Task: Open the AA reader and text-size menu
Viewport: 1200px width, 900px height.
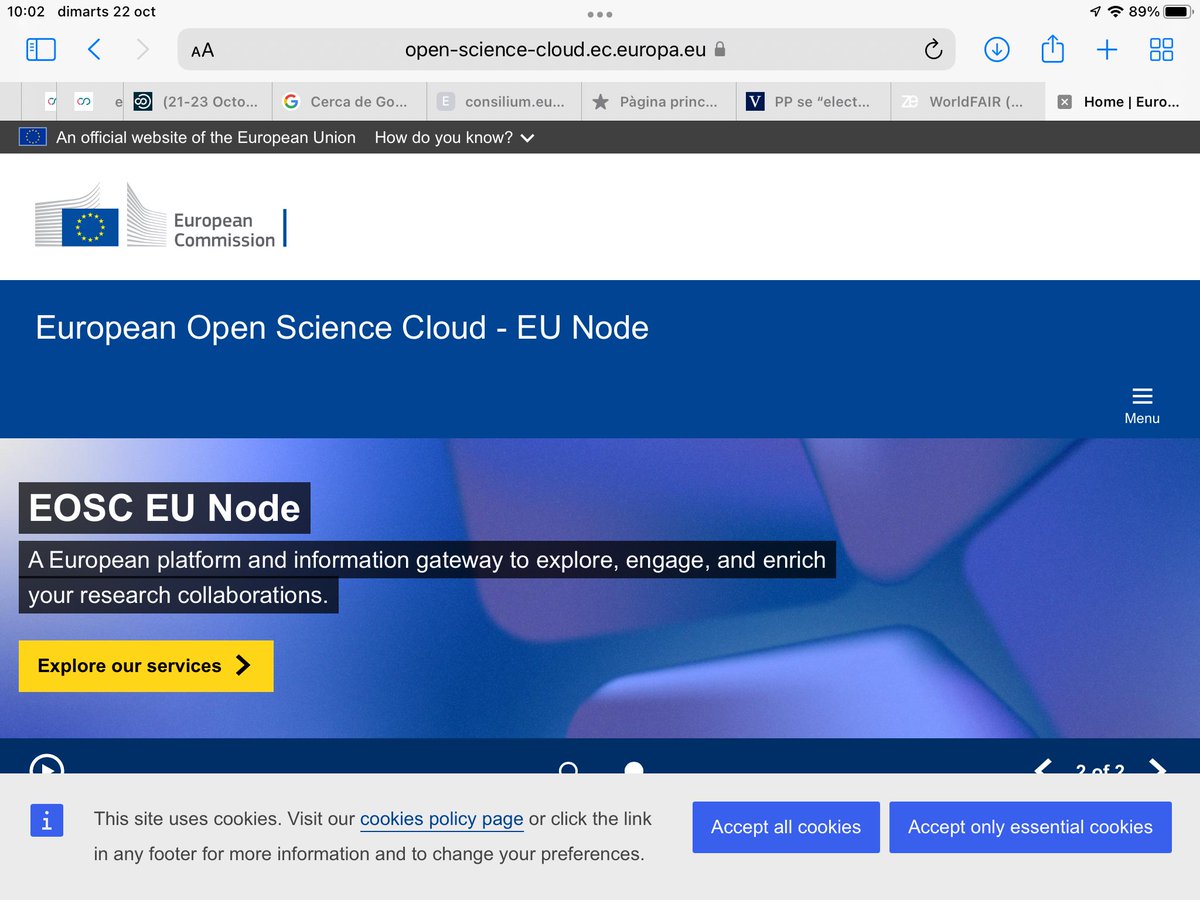Action: [202, 50]
